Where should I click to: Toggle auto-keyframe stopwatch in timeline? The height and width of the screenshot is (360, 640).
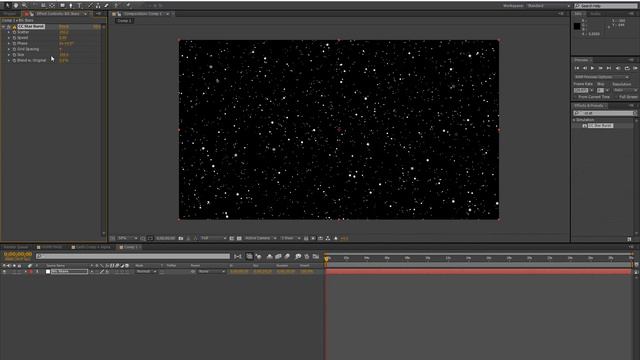click(x=307, y=256)
